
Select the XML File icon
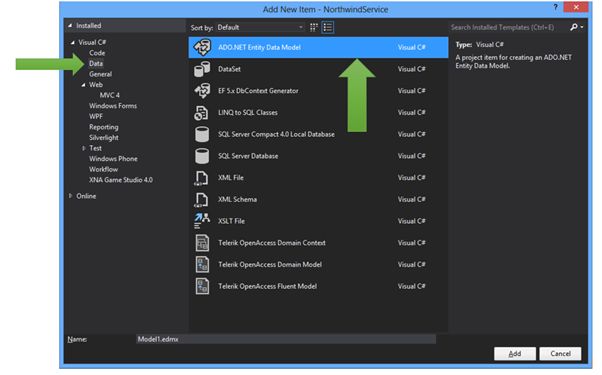tap(201, 178)
